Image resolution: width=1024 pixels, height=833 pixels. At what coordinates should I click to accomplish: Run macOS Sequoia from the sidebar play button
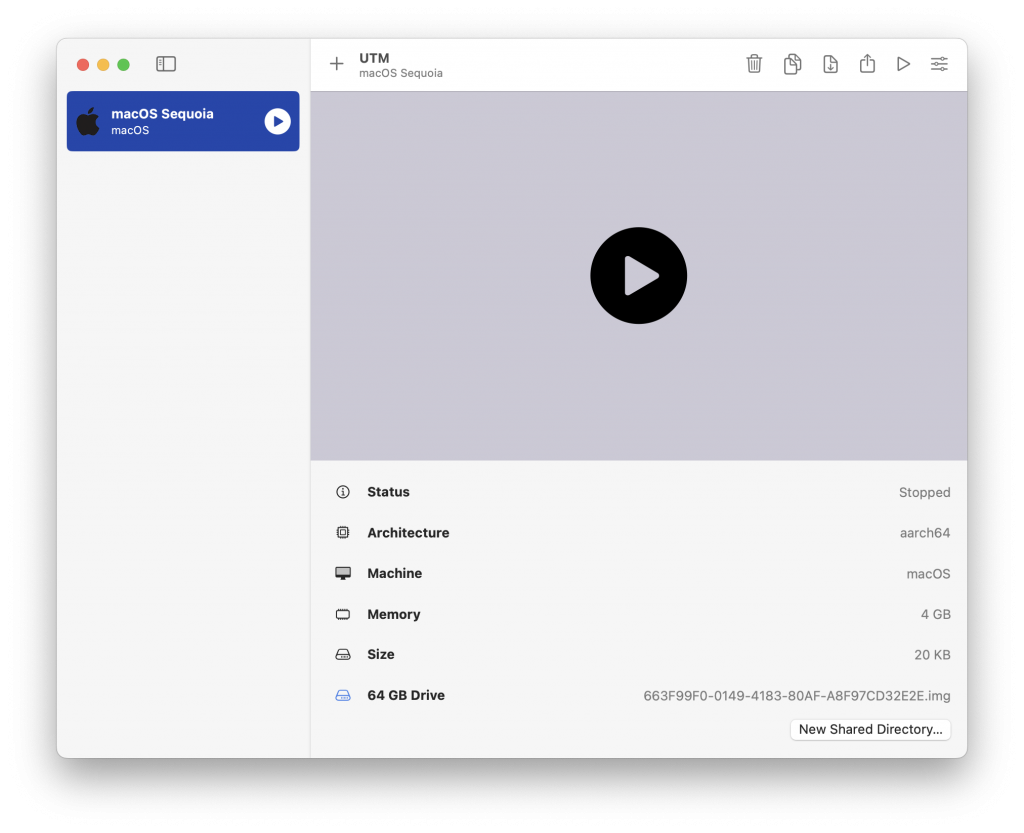(277, 121)
